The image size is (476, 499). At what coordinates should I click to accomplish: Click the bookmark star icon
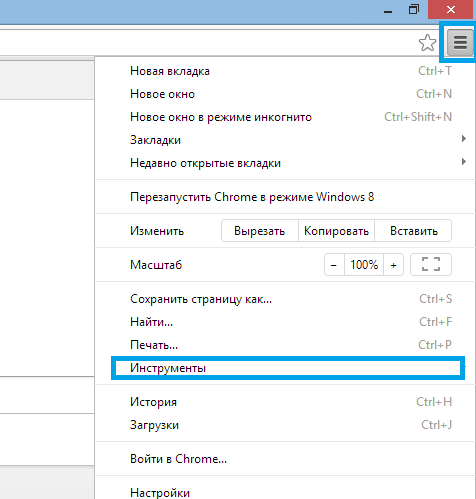click(x=427, y=43)
